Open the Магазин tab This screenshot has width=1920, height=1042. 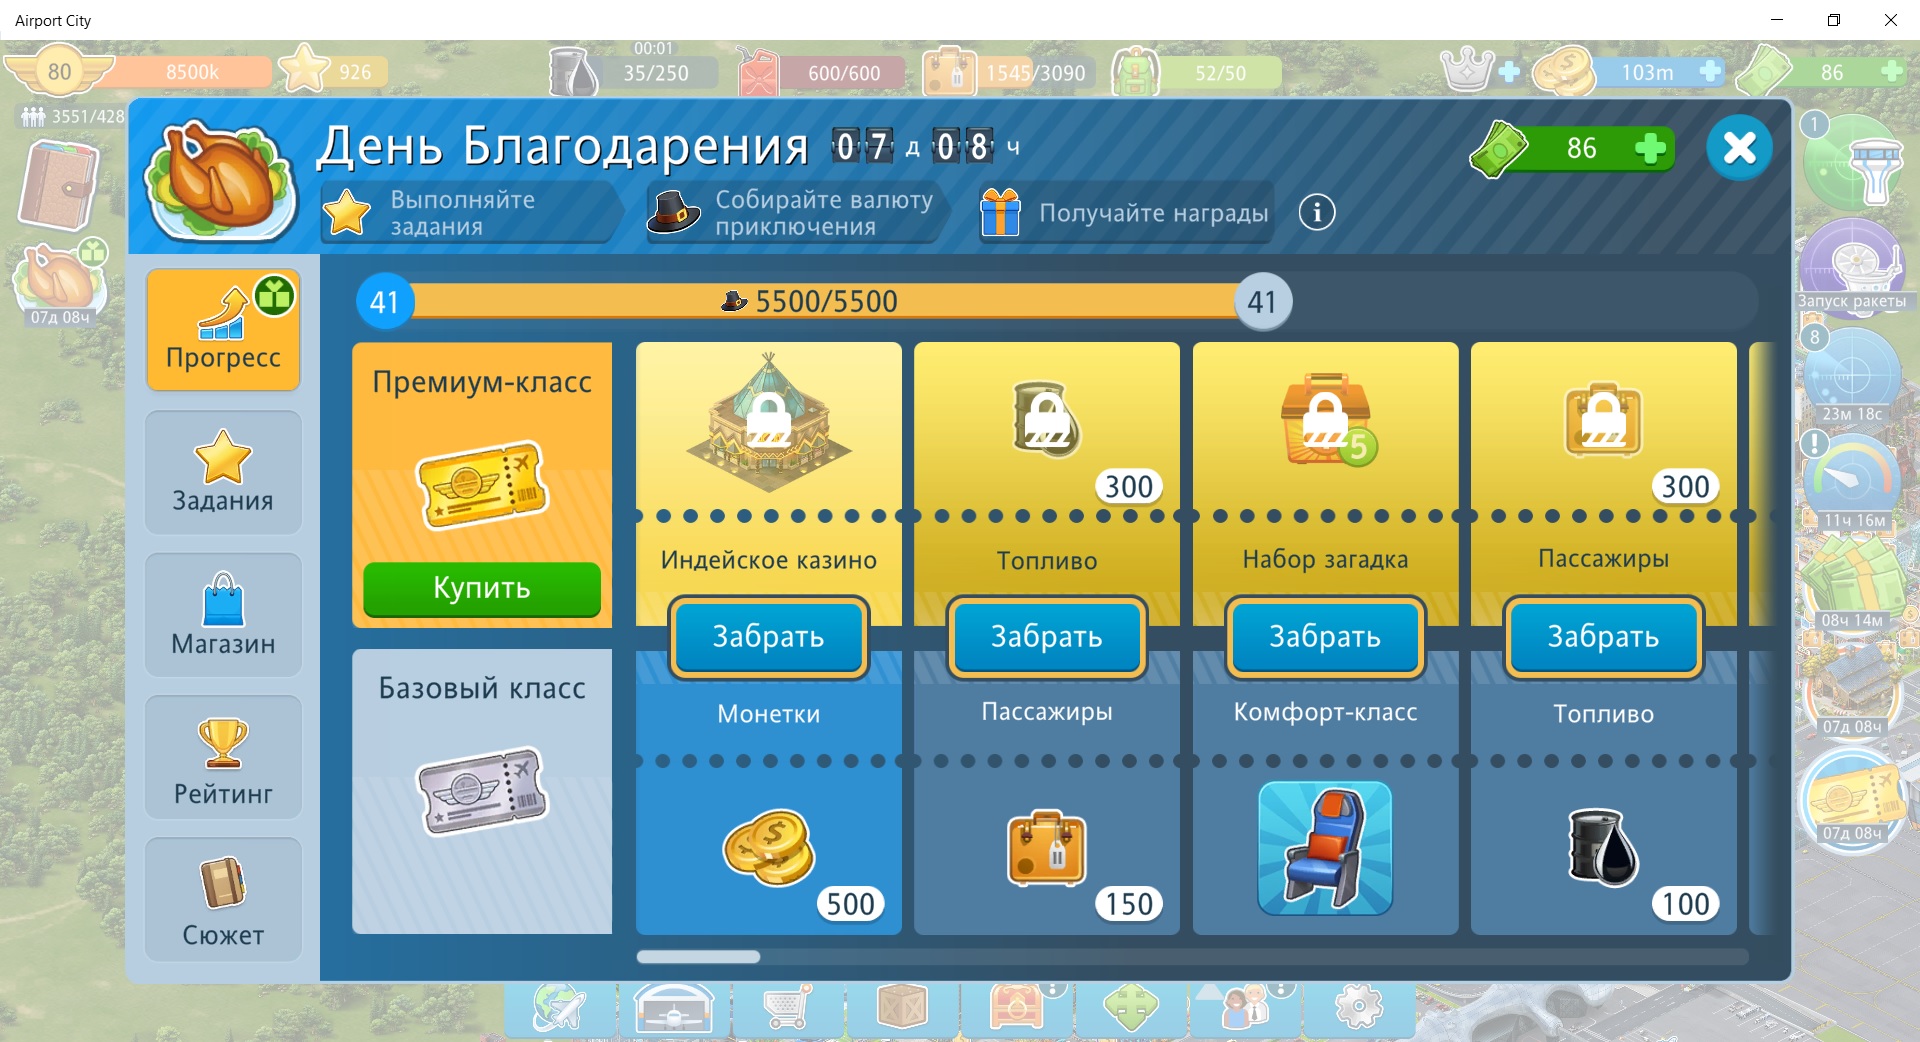[x=223, y=614]
